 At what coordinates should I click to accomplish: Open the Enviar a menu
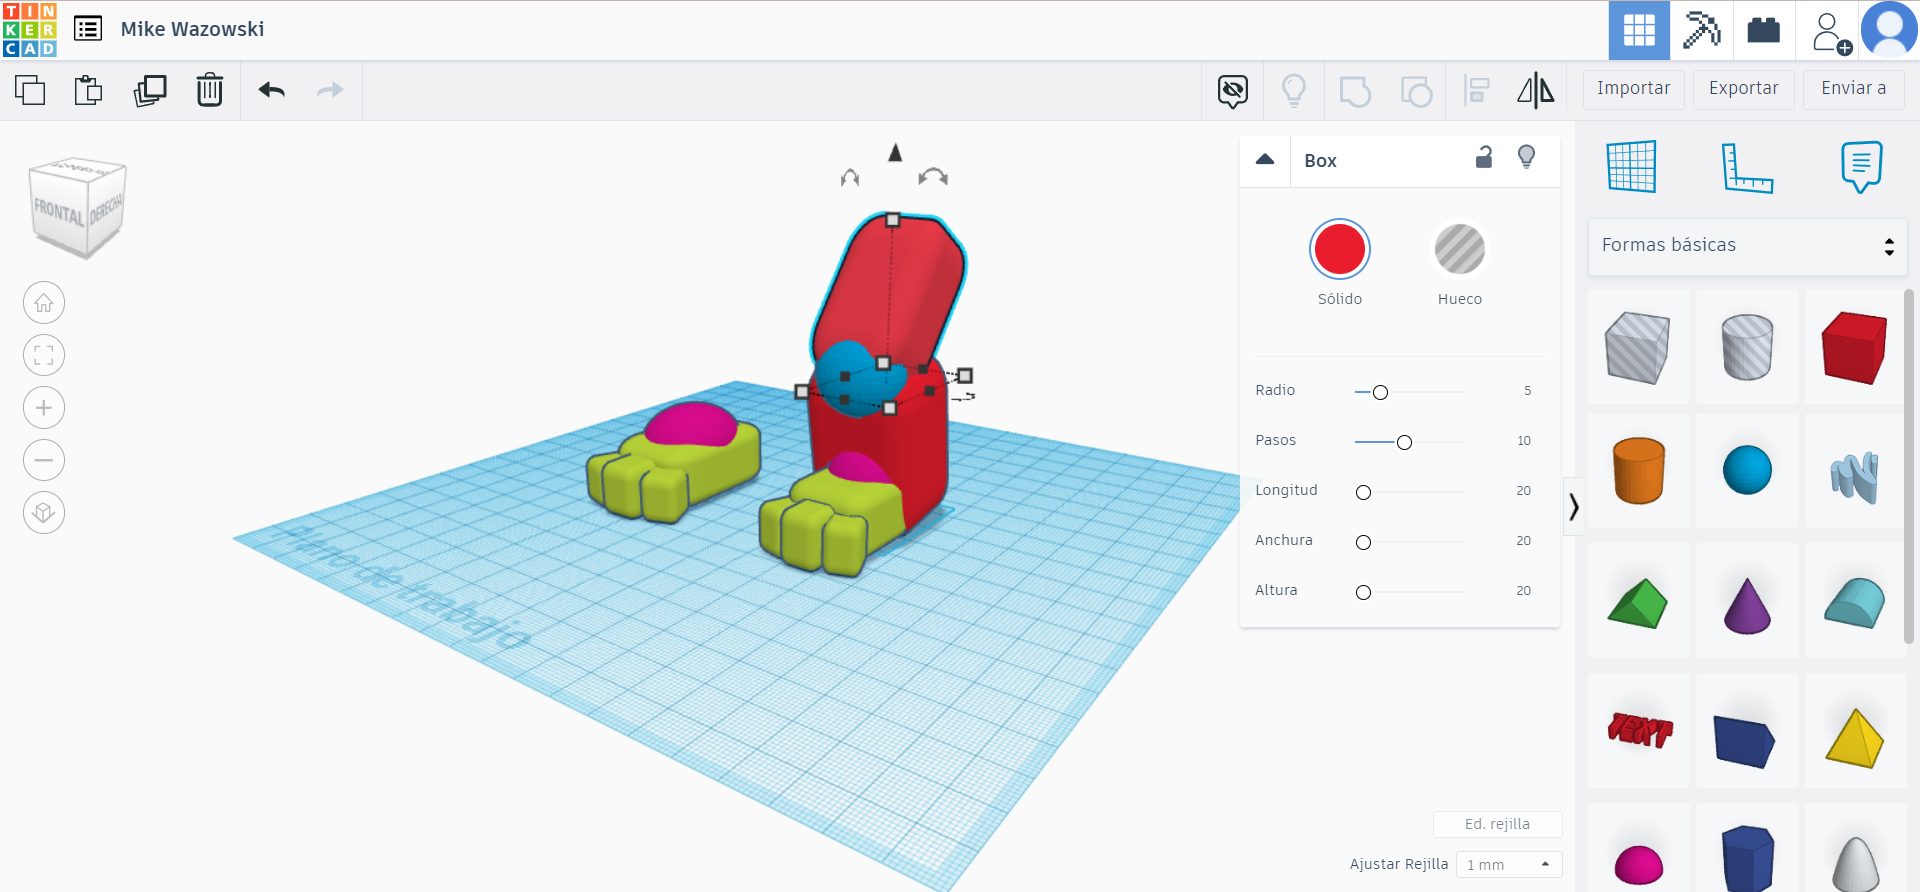tap(1854, 89)
